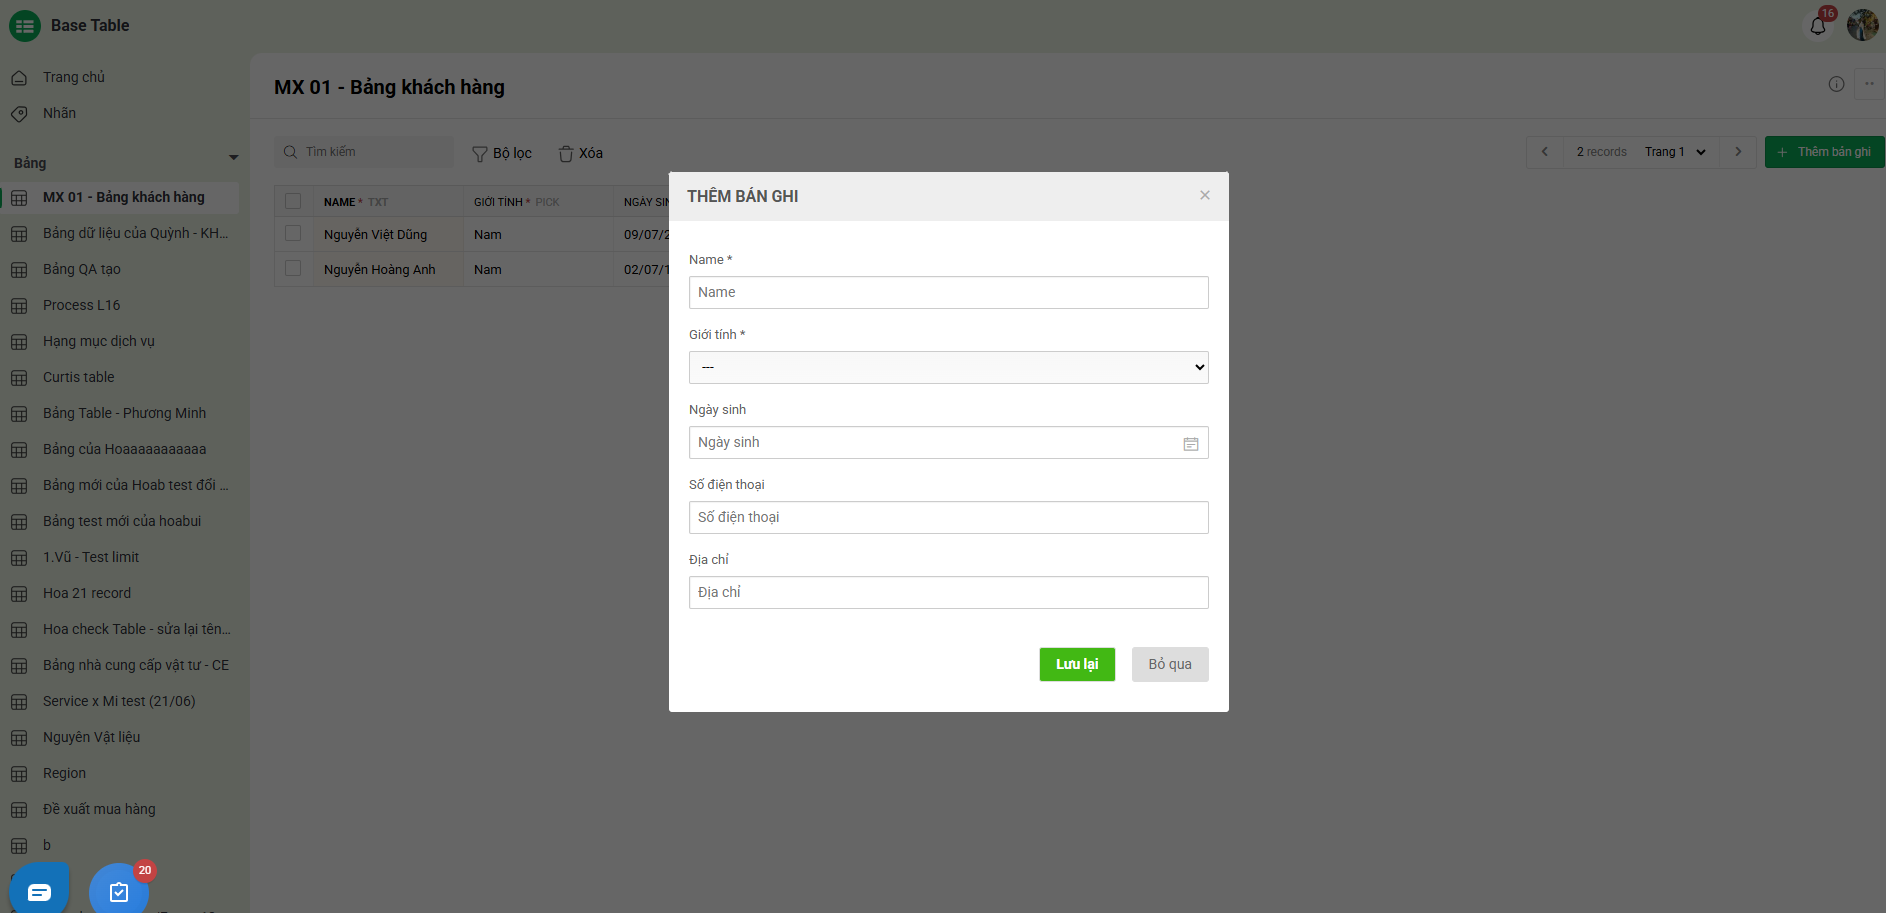The width and height of the screenshot is (1886, 913).
Task: Click table icon beside 1.Vũ - Test limit
Action: click(19, 558)
